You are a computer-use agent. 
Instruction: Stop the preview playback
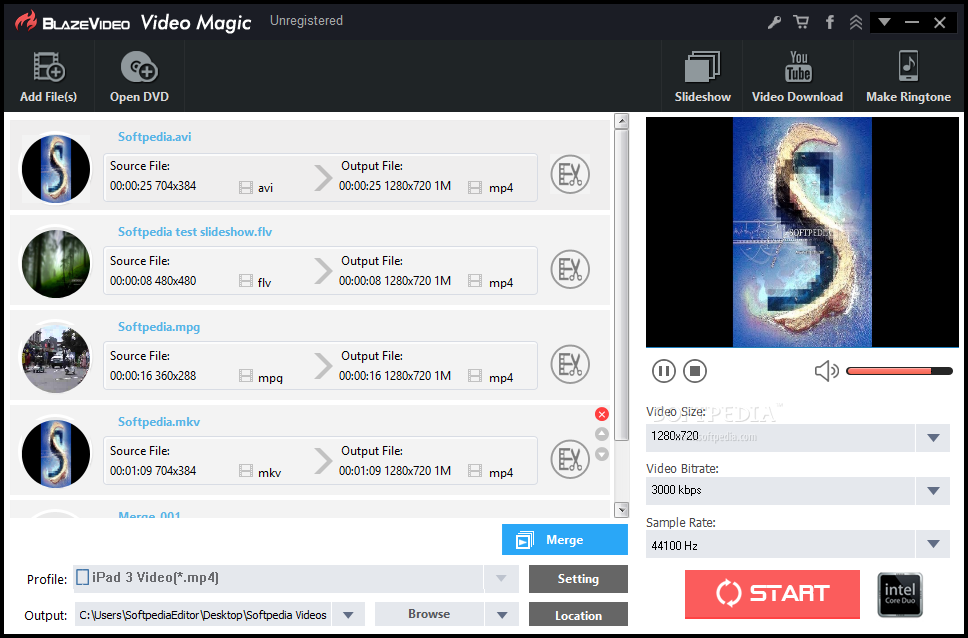click(695, 371)
